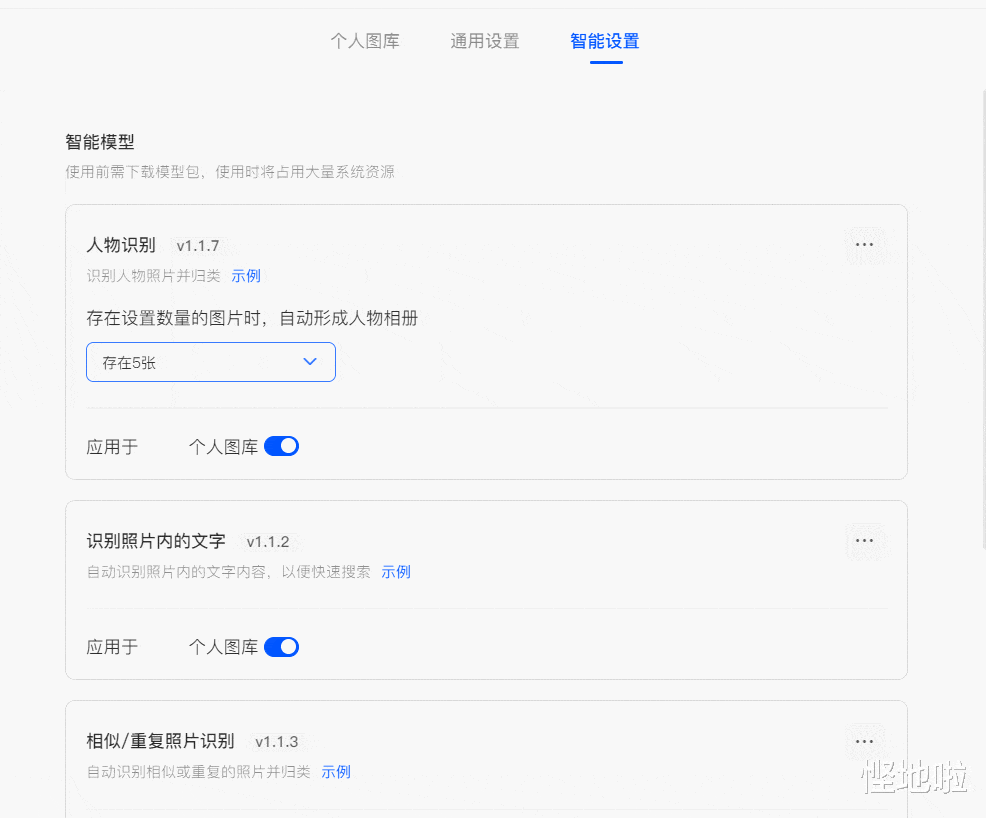Image resolution: width=986 pixels, height=818 pixels.
Task: Click the v1.1.2 version label
Action: [268, 542]
